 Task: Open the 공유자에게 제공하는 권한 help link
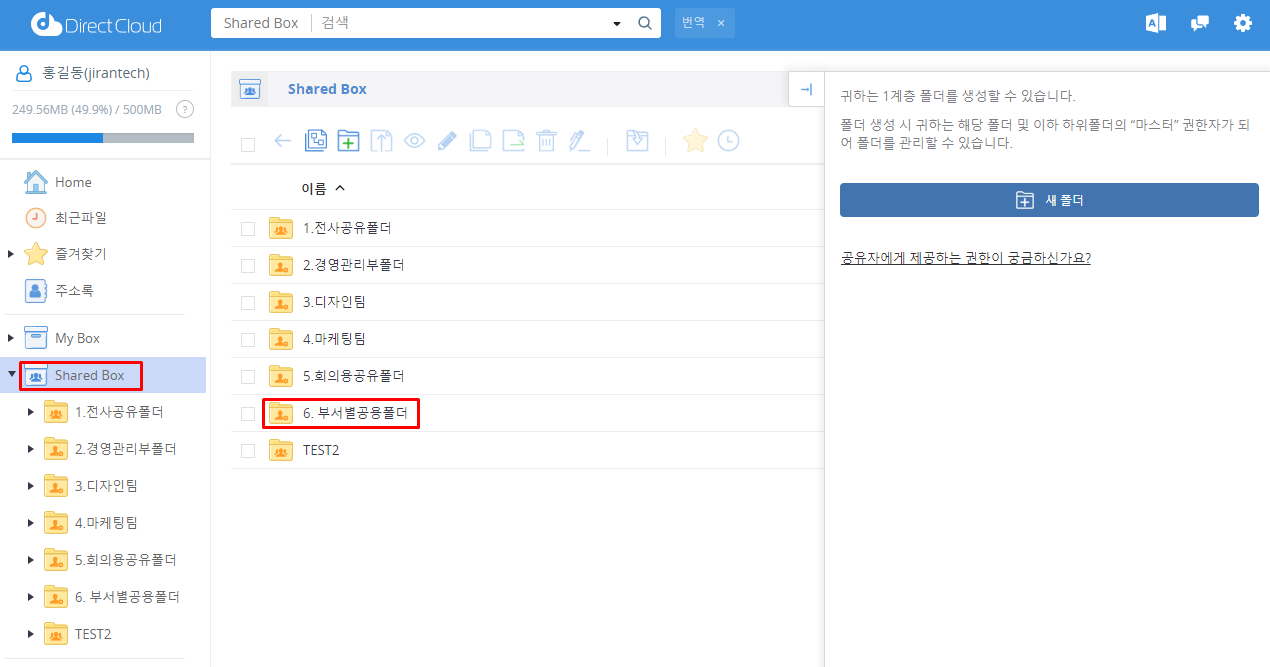[965, 257]
